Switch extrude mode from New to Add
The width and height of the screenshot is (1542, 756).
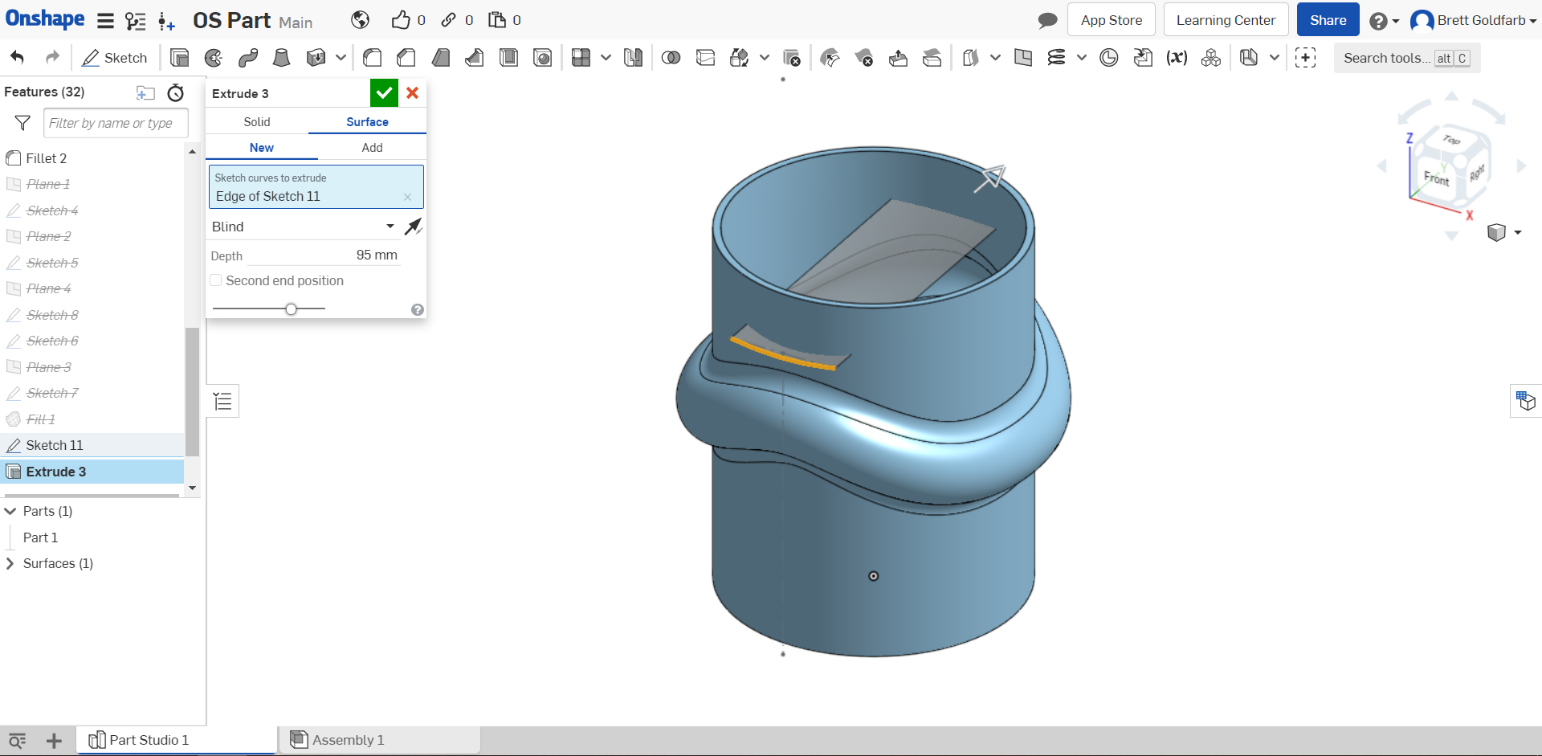[370, 147]
